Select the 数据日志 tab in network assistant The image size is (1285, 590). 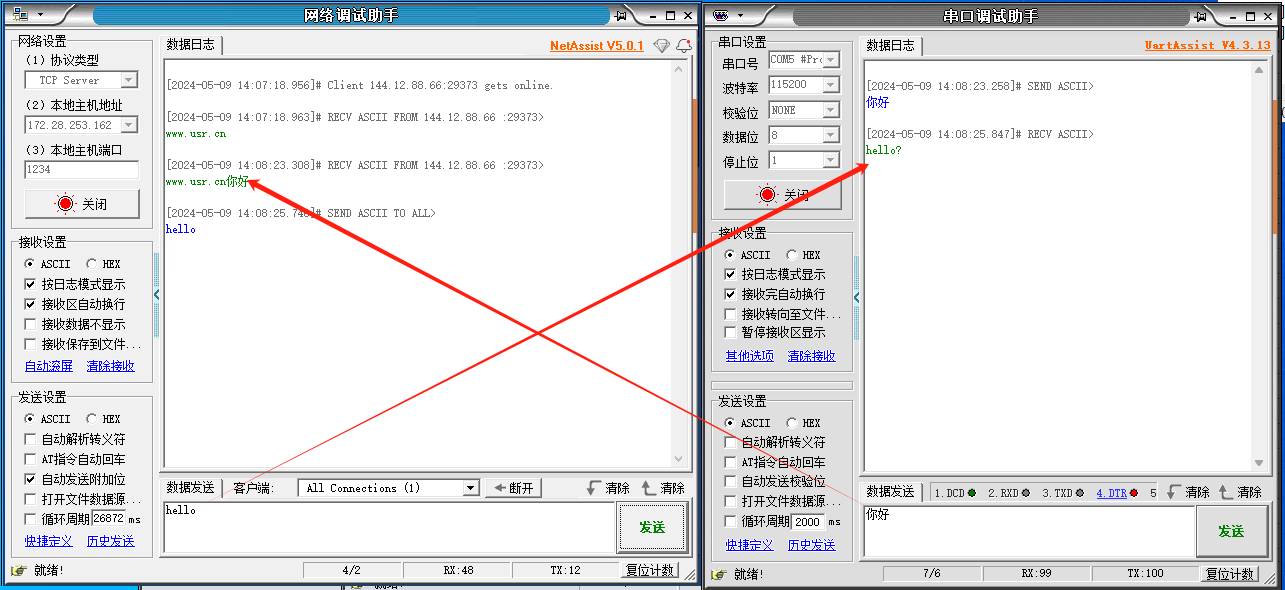(x=190, y=44)
